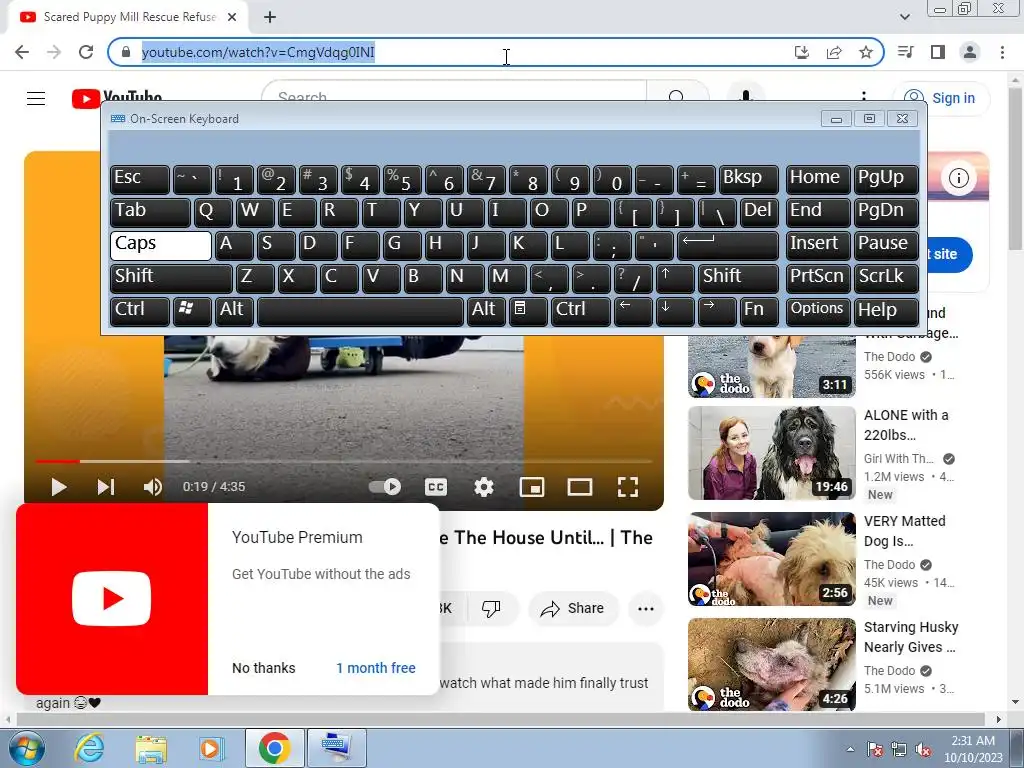Click the Windows logo key
Screen dimensions: 1024x768
192,312
